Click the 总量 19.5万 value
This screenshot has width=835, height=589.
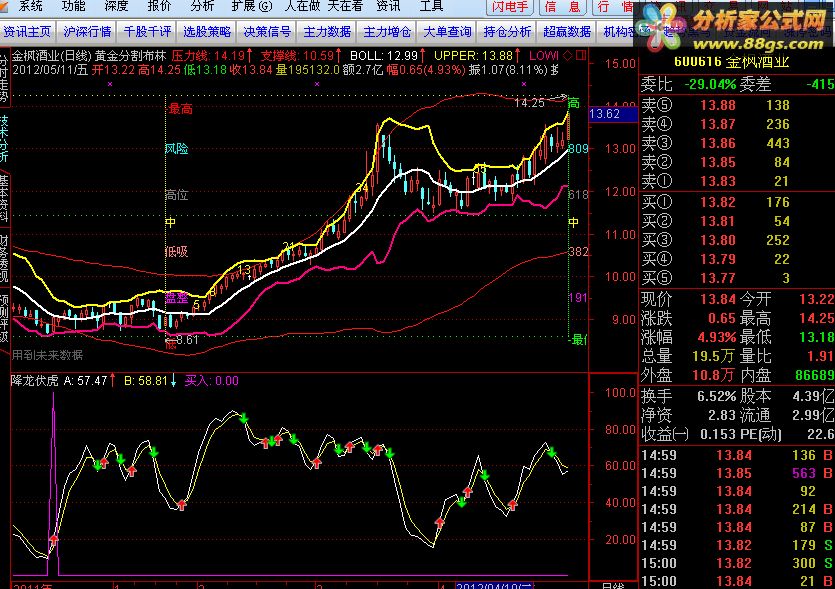pyautogui.click(x=715, y=356)
